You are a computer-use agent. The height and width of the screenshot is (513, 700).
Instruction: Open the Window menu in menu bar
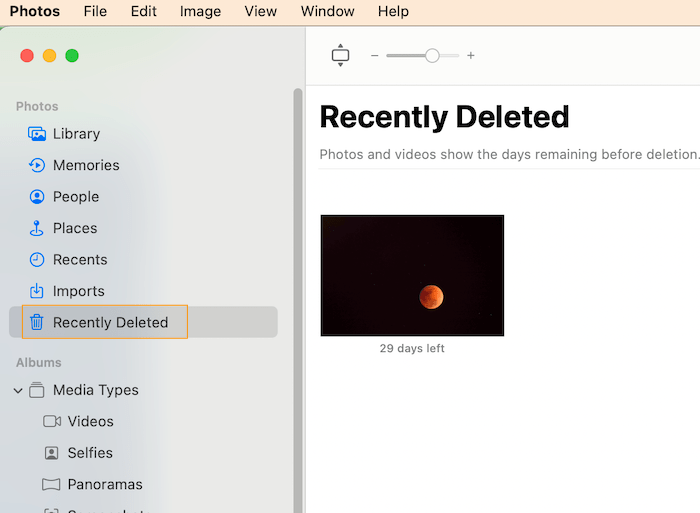point(327,12)
